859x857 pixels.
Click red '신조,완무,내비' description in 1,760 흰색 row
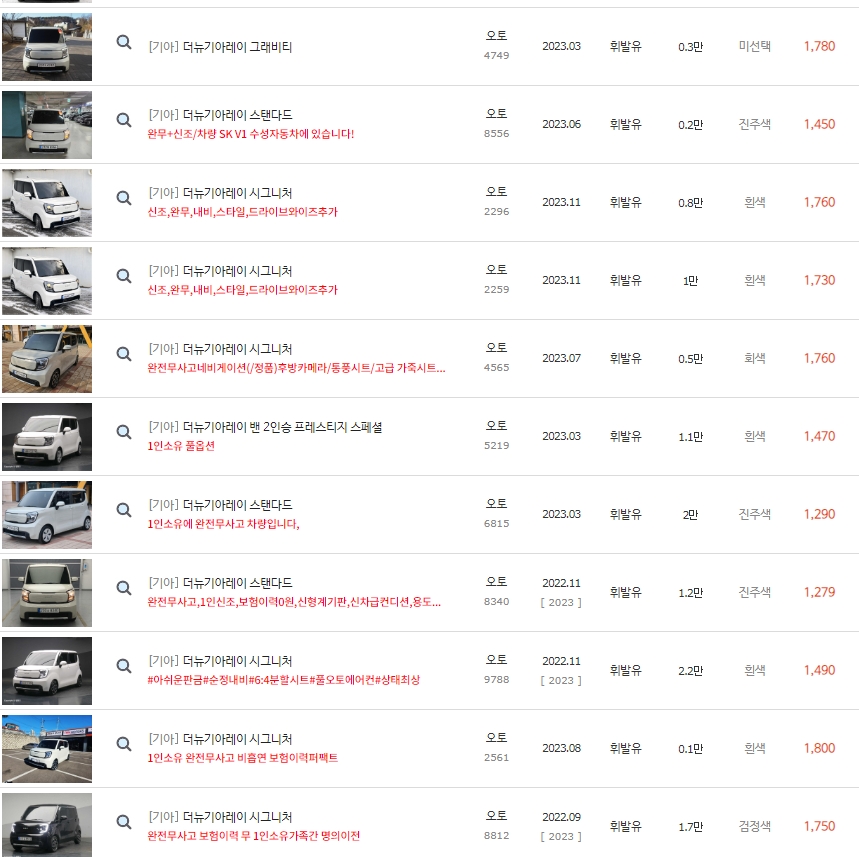pos(243,212)
